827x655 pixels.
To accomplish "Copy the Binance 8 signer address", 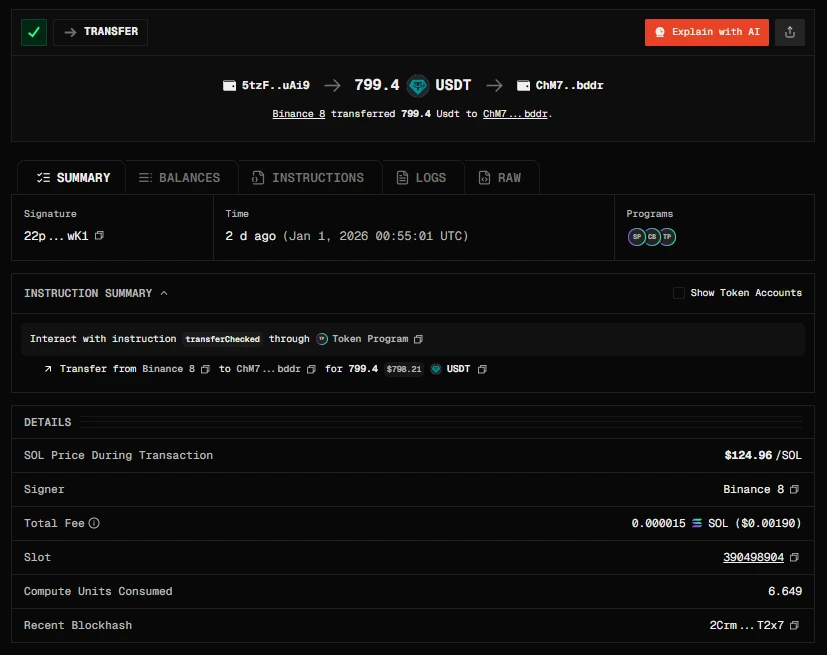I will tap(793, 489).
